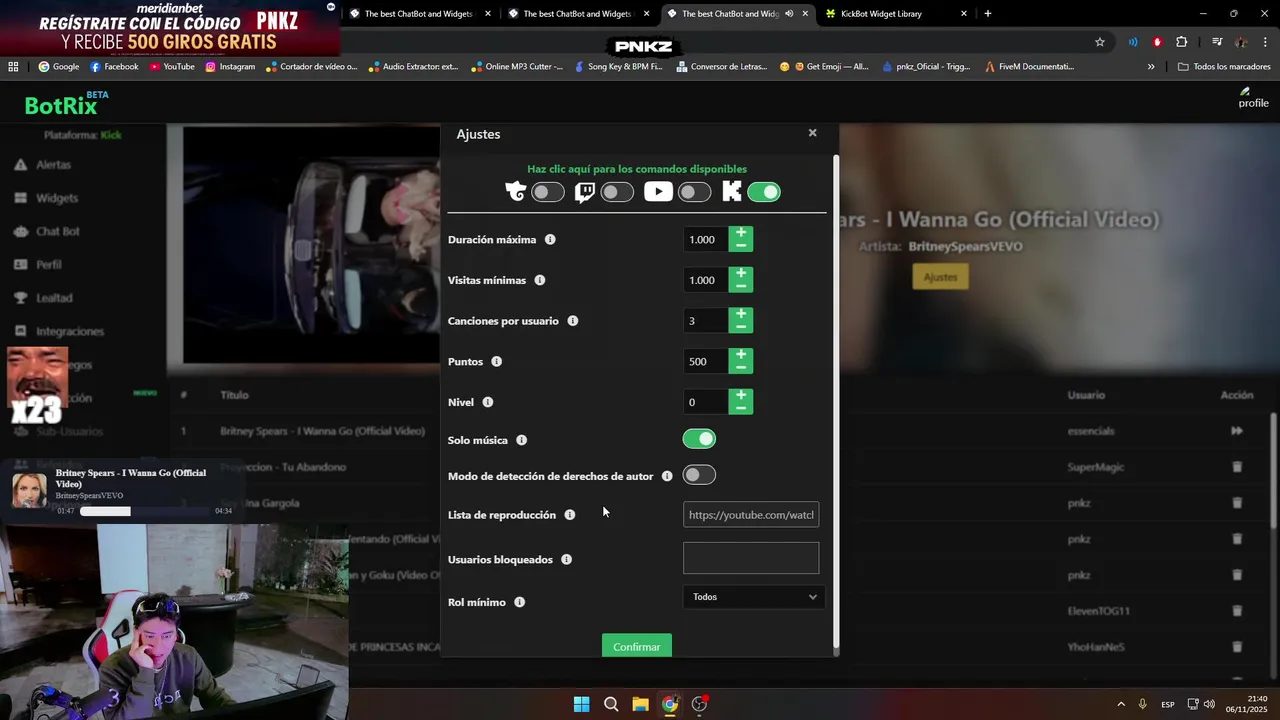Open info icon beside Nivel
The height and width of the screenshot is (720, 1280).
click(x=488, y=402)
